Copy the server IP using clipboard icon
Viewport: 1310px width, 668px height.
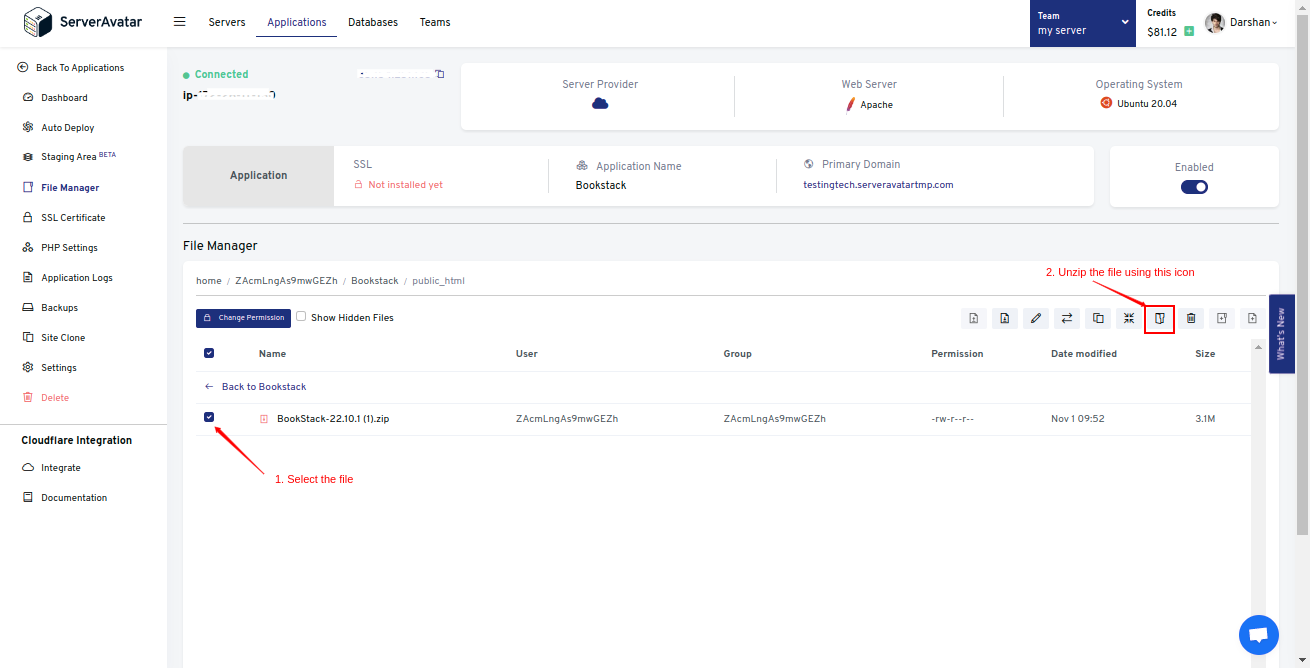coord(440,74)
